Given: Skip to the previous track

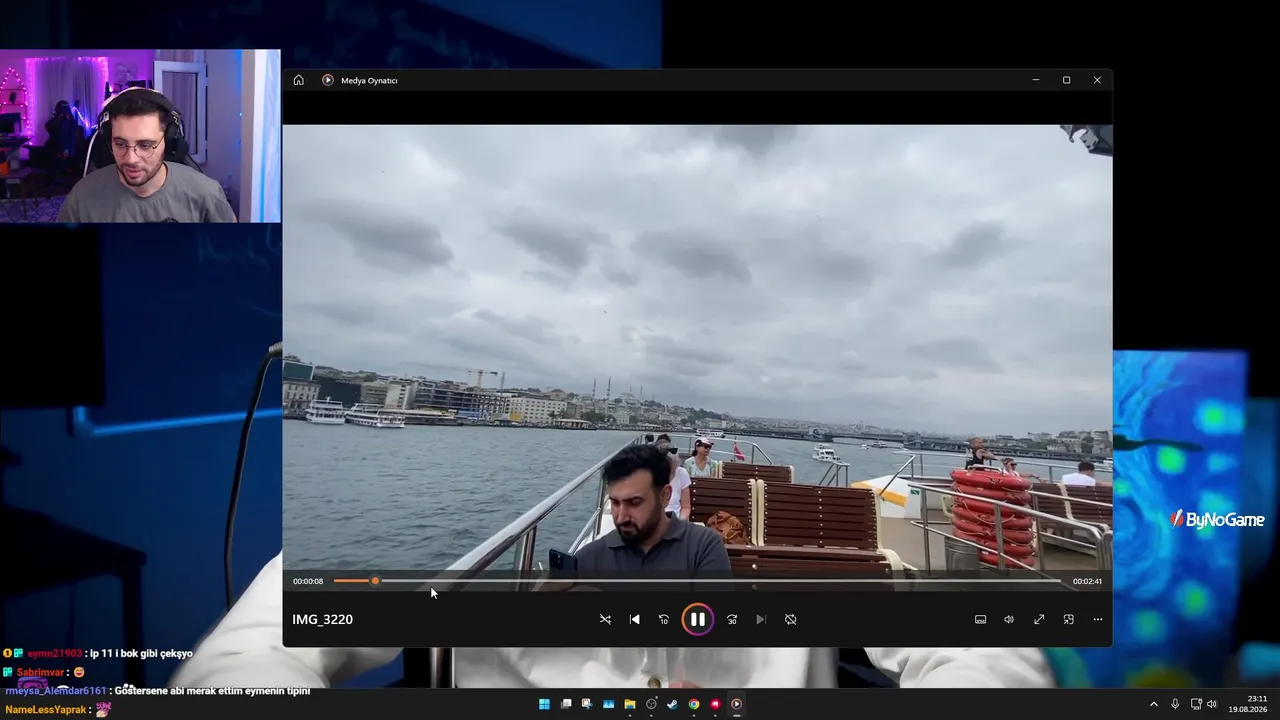Looking at the screenshot, I should (634, 620).
